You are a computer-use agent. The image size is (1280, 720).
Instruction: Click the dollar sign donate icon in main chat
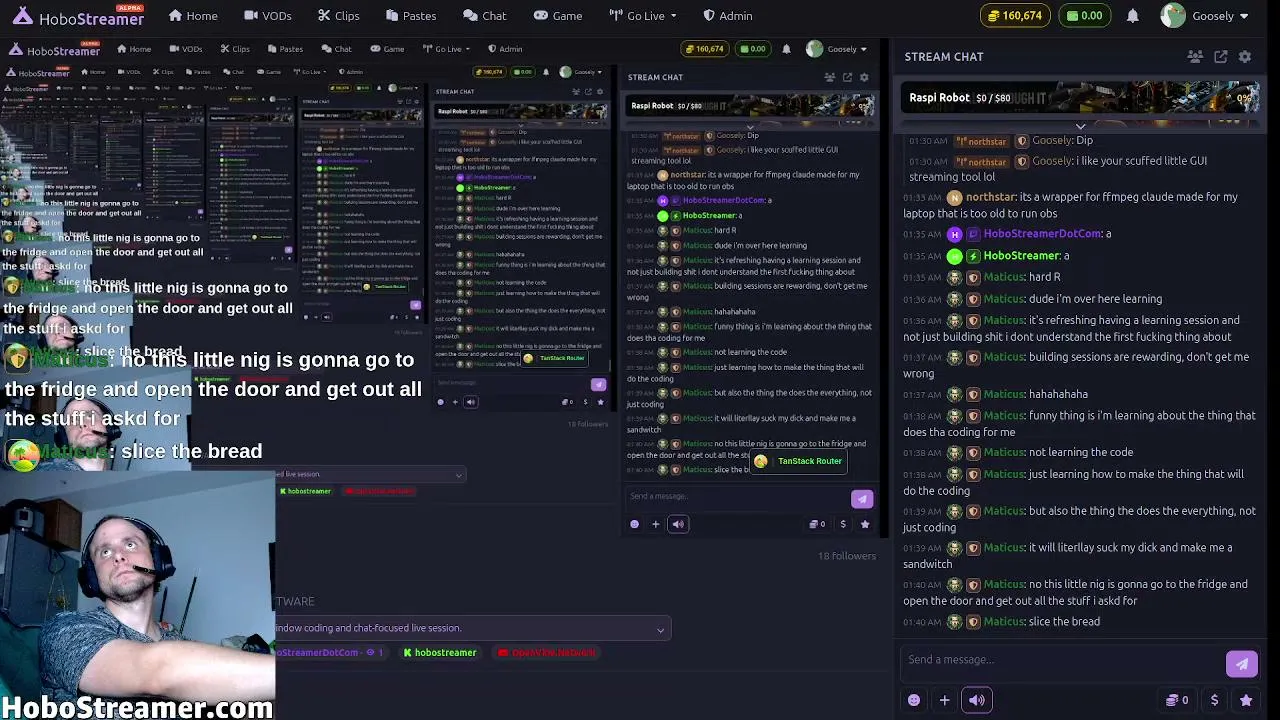point(1214,700)
